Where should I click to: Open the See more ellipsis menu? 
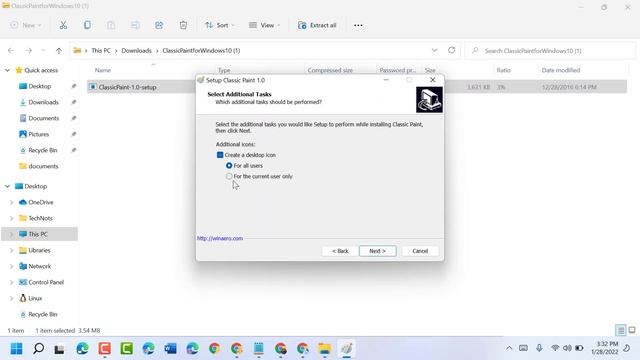pos(358,25)
